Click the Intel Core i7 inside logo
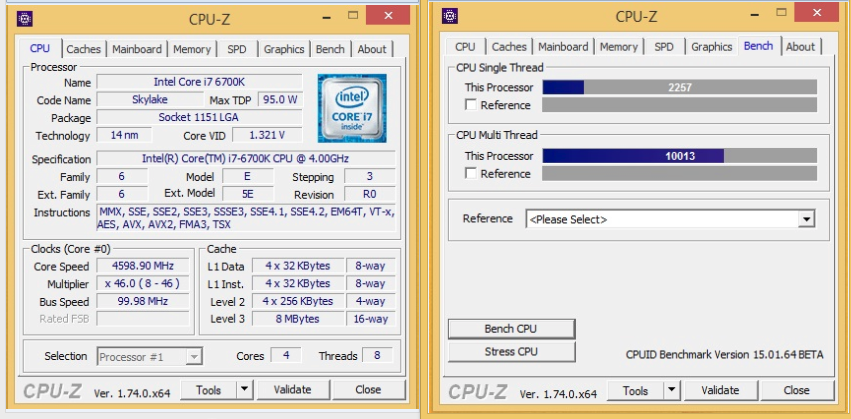The image size is (851, 419). pyautogui.click(x=352, y=108)
